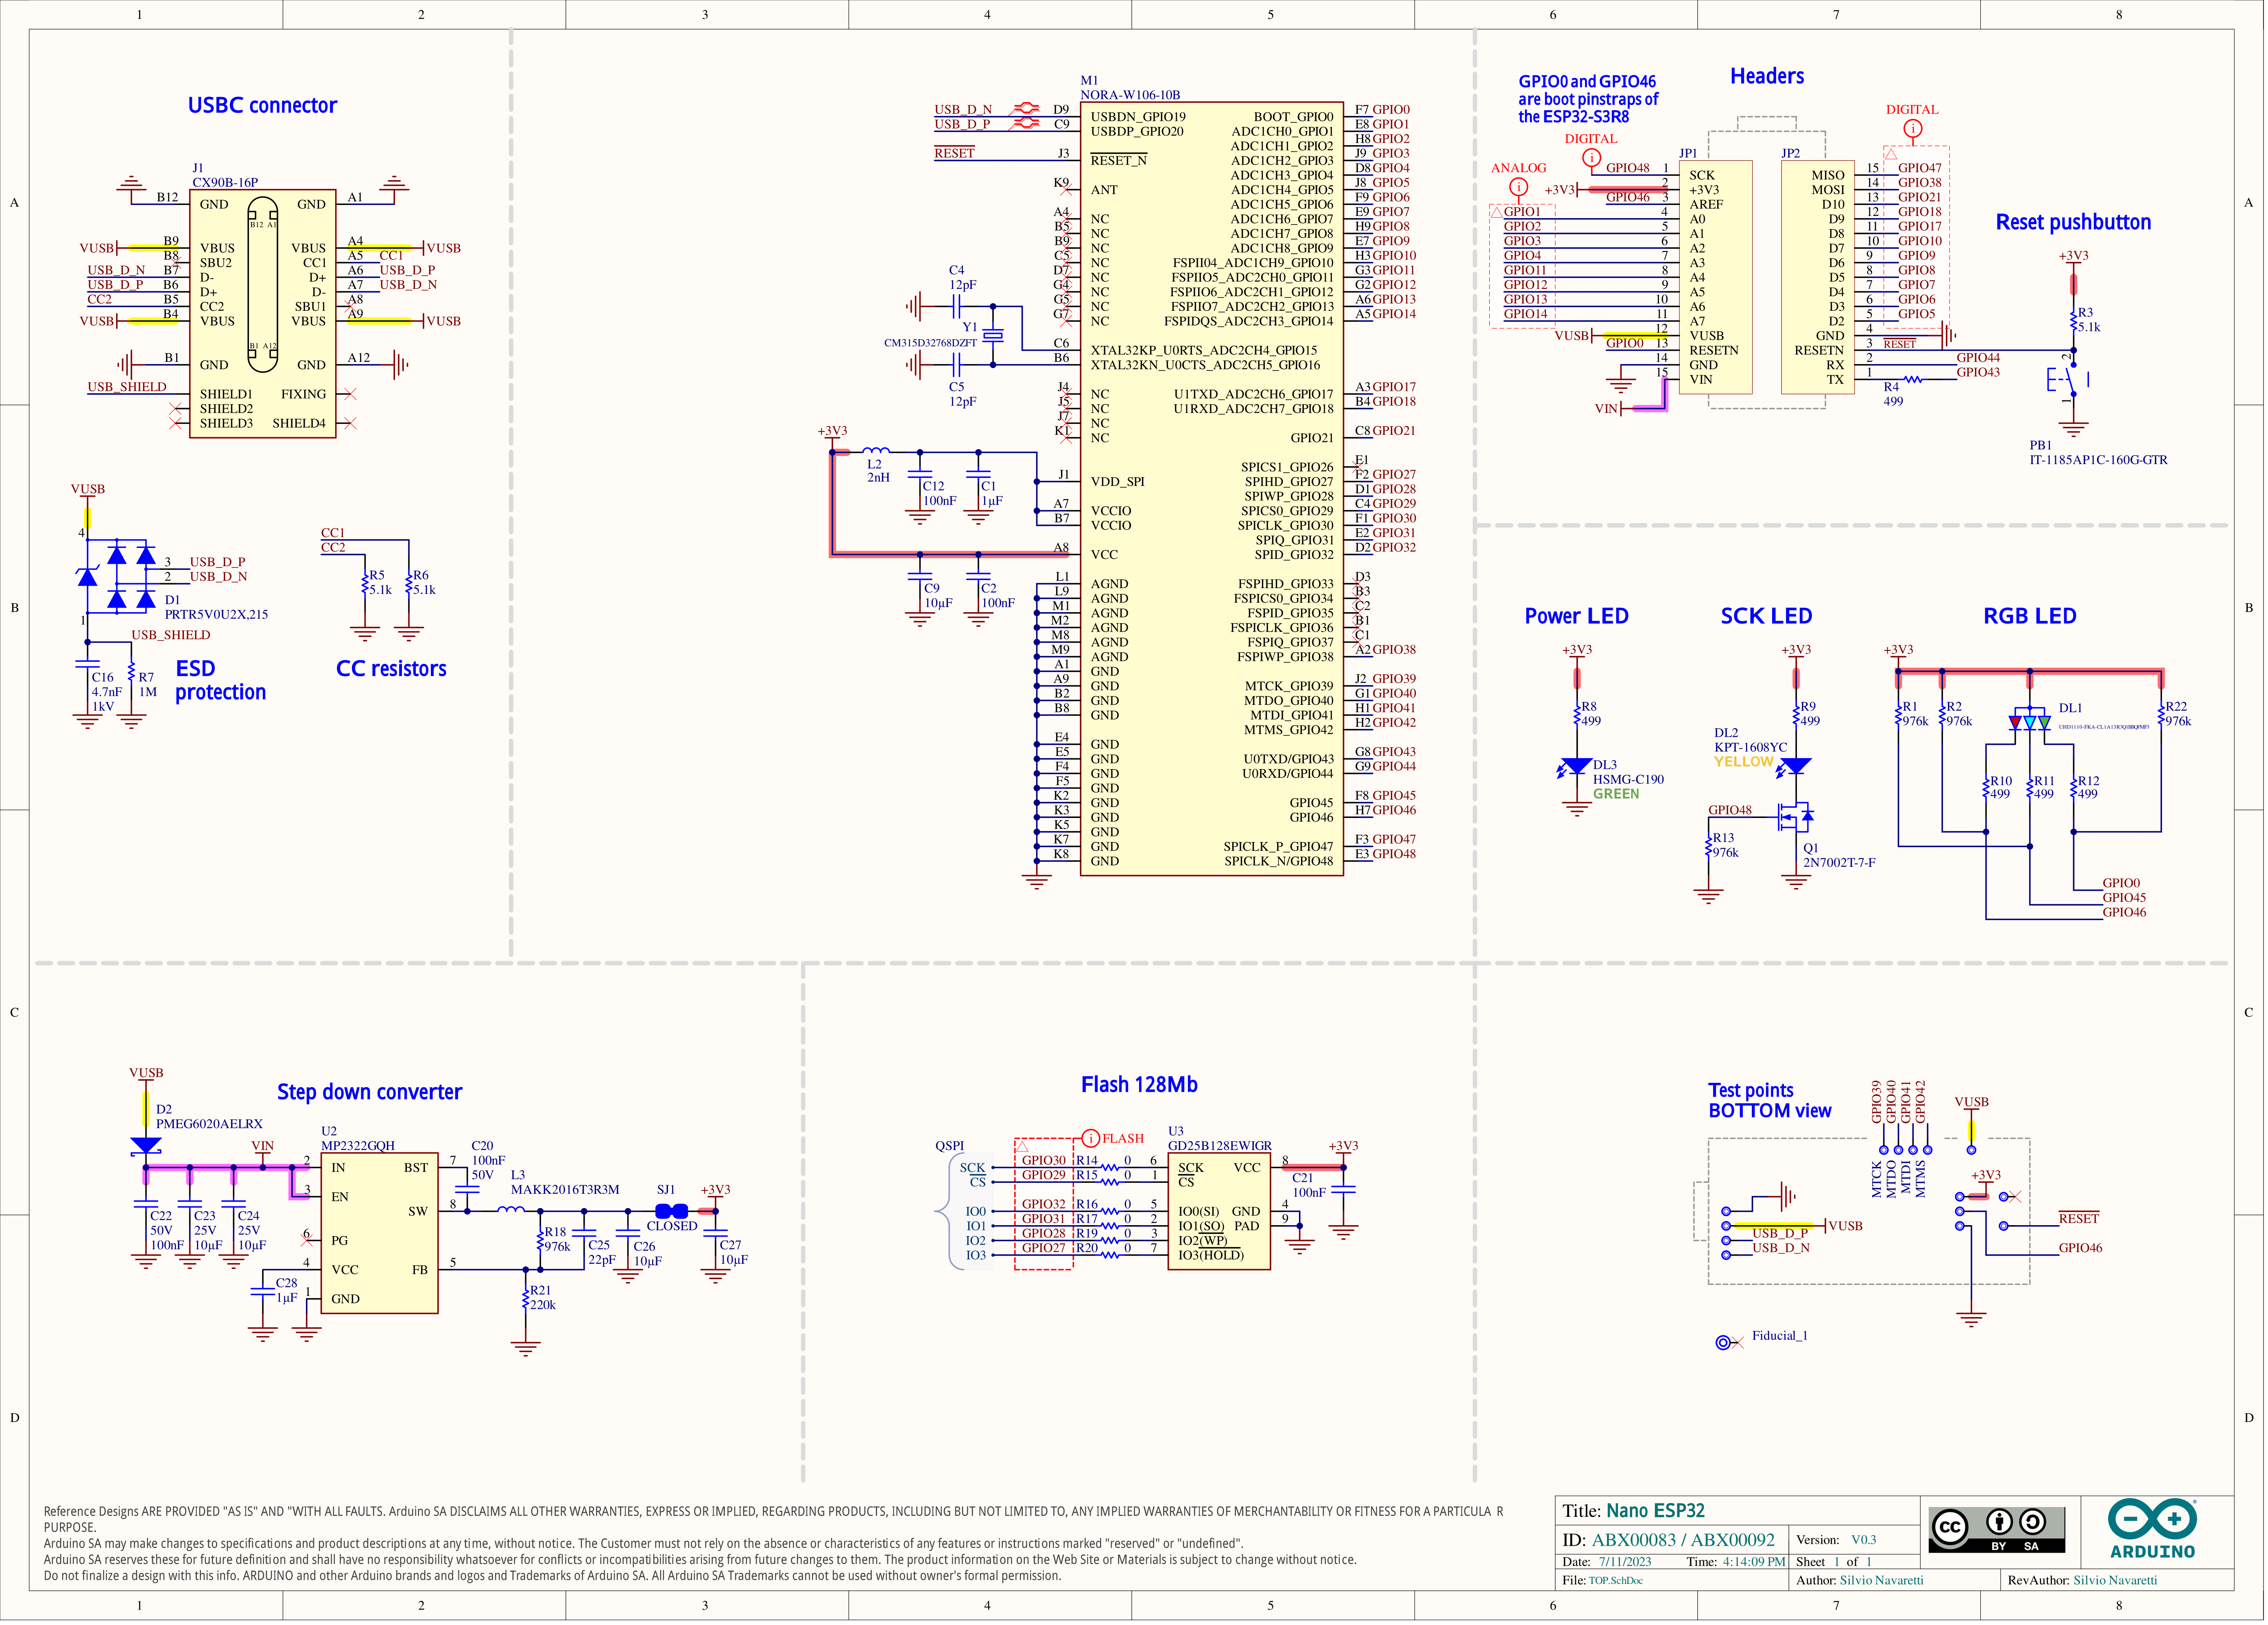This screenshot has width=2268, height=1625.
Task: Select the L2 2nH inductor symbol
Action: [x=876, y=451]
